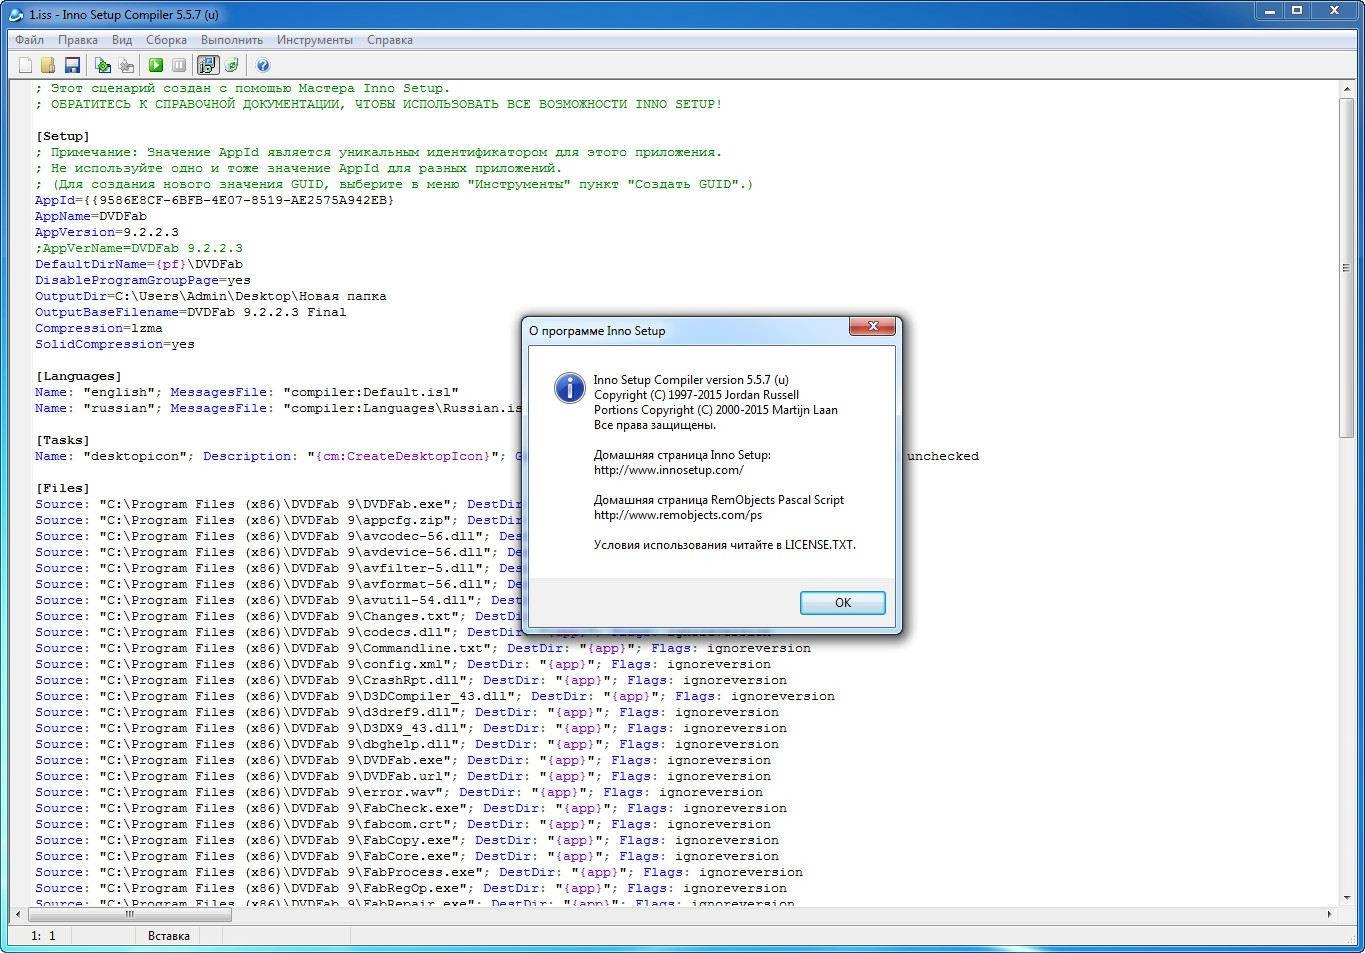Close the 'О программе Inno Setup' dialog
This screenshot has width=1365, height=953.
(872, 326)
